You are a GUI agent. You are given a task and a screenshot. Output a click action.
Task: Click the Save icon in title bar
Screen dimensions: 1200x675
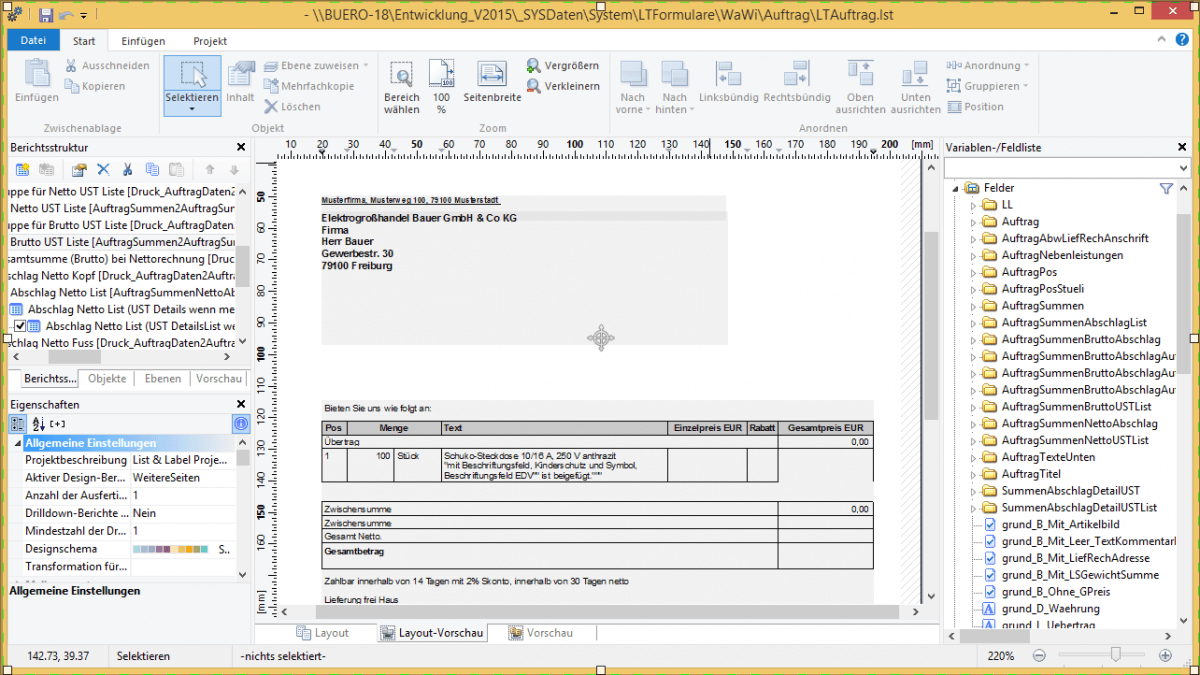46,15
